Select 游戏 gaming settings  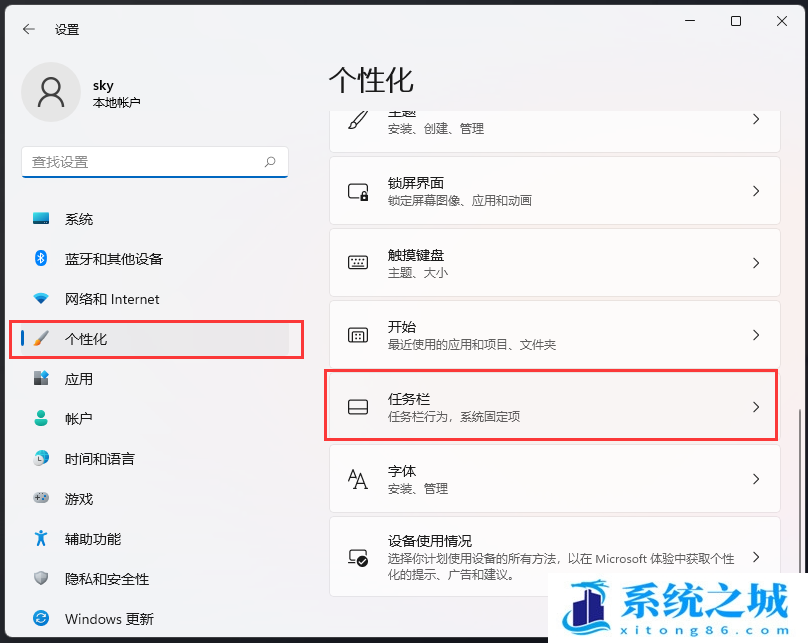point(79,499)
